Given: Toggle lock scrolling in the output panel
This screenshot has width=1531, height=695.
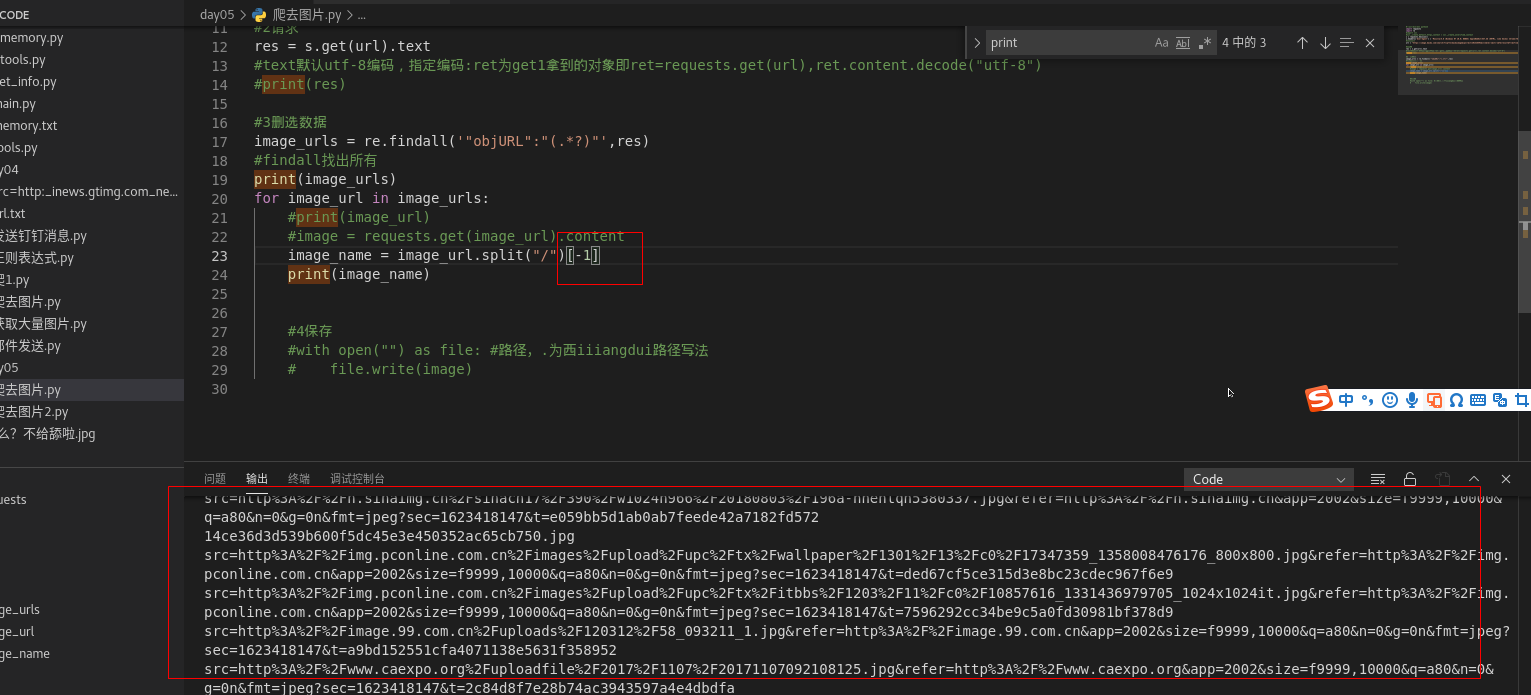Looking at the screenshot, I should coord(1409,479).
